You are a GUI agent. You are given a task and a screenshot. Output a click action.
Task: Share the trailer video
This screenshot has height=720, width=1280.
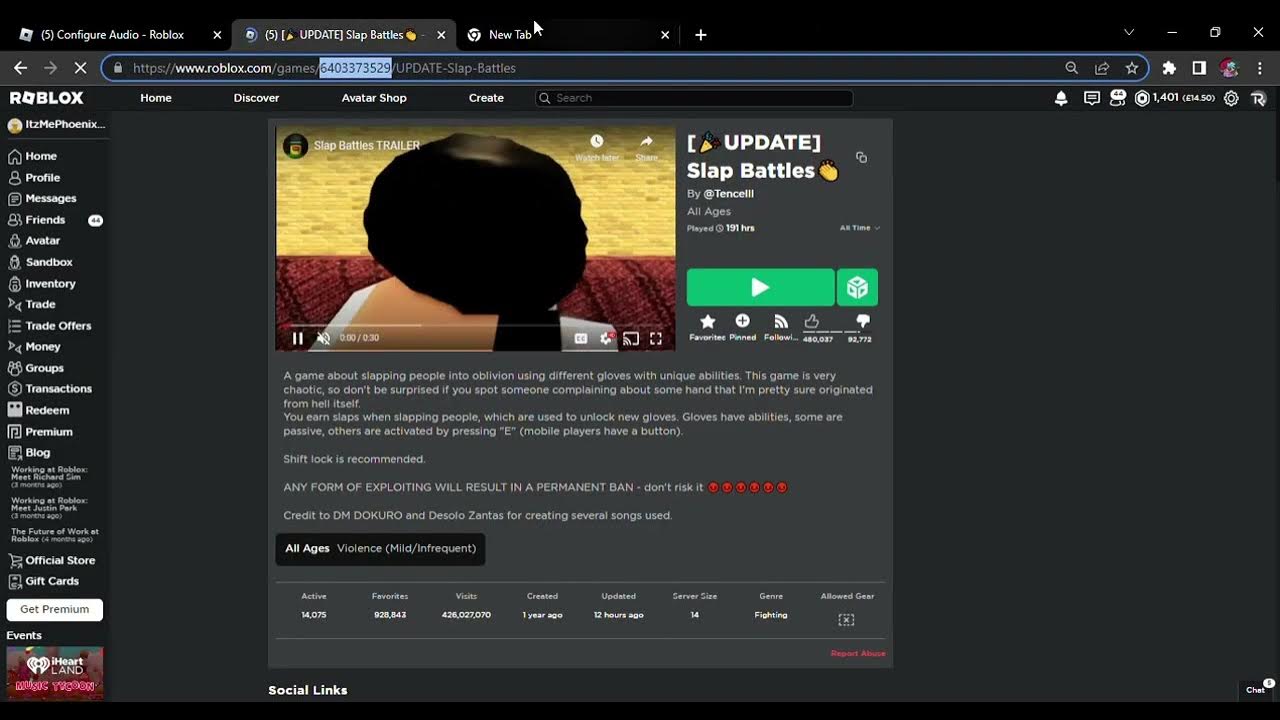[x=646, y=148]
